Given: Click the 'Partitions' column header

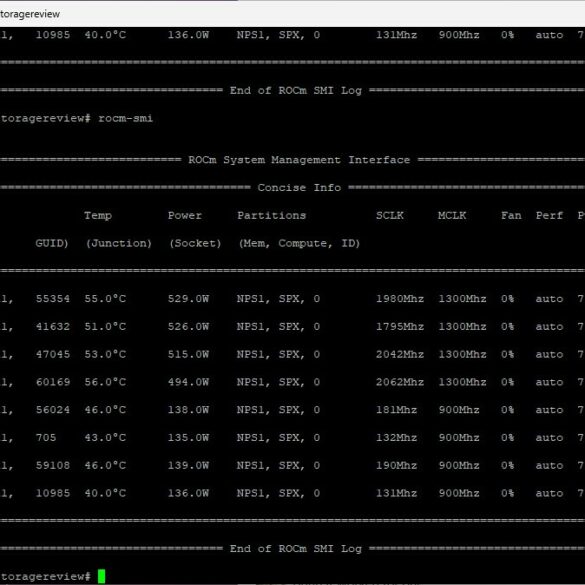Looking at the screenshot, I should [272, 216].
